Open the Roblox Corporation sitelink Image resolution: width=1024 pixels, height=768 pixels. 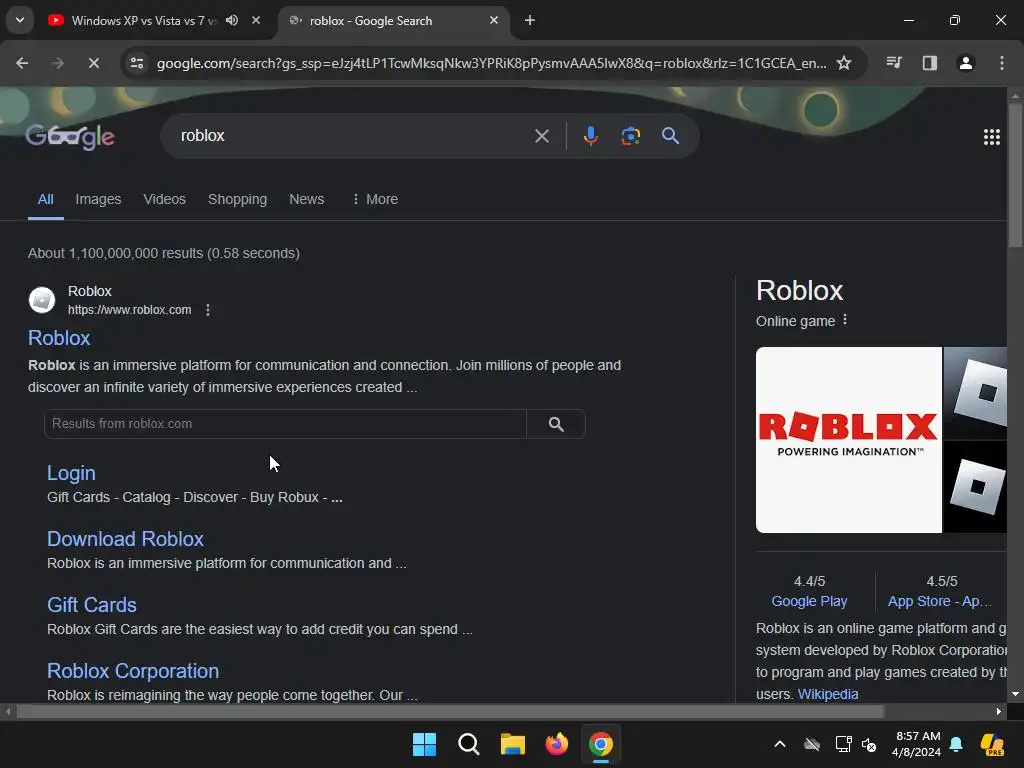pos(133,671)
